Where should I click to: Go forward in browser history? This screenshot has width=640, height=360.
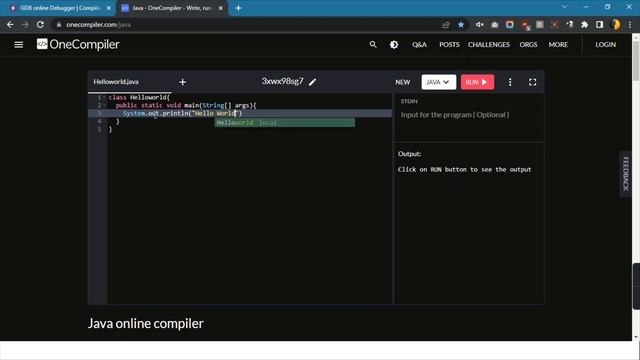click(25, 24)
